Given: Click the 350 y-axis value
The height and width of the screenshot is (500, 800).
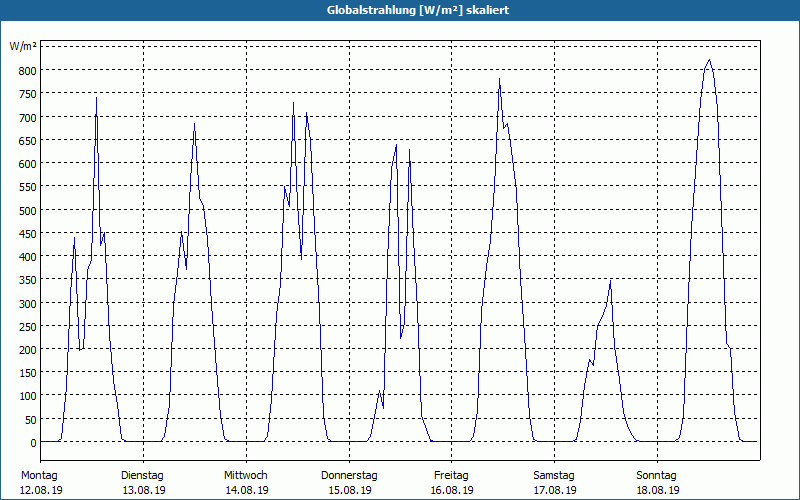Looking at the screenshot, I should pyautogui.click(x=28, y=280).
